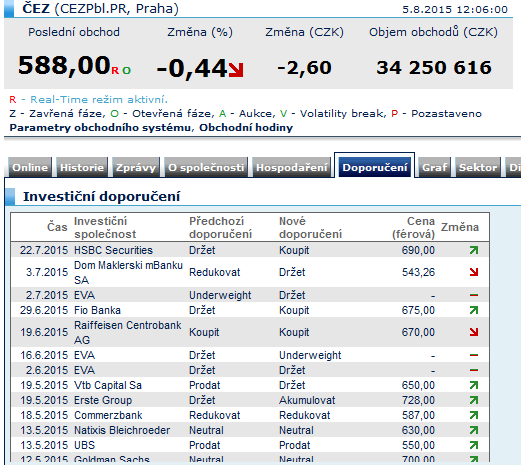Click the green up arrow in Vtb Capital row
Viewport: 521px width, 465px height.
(474, 385)
